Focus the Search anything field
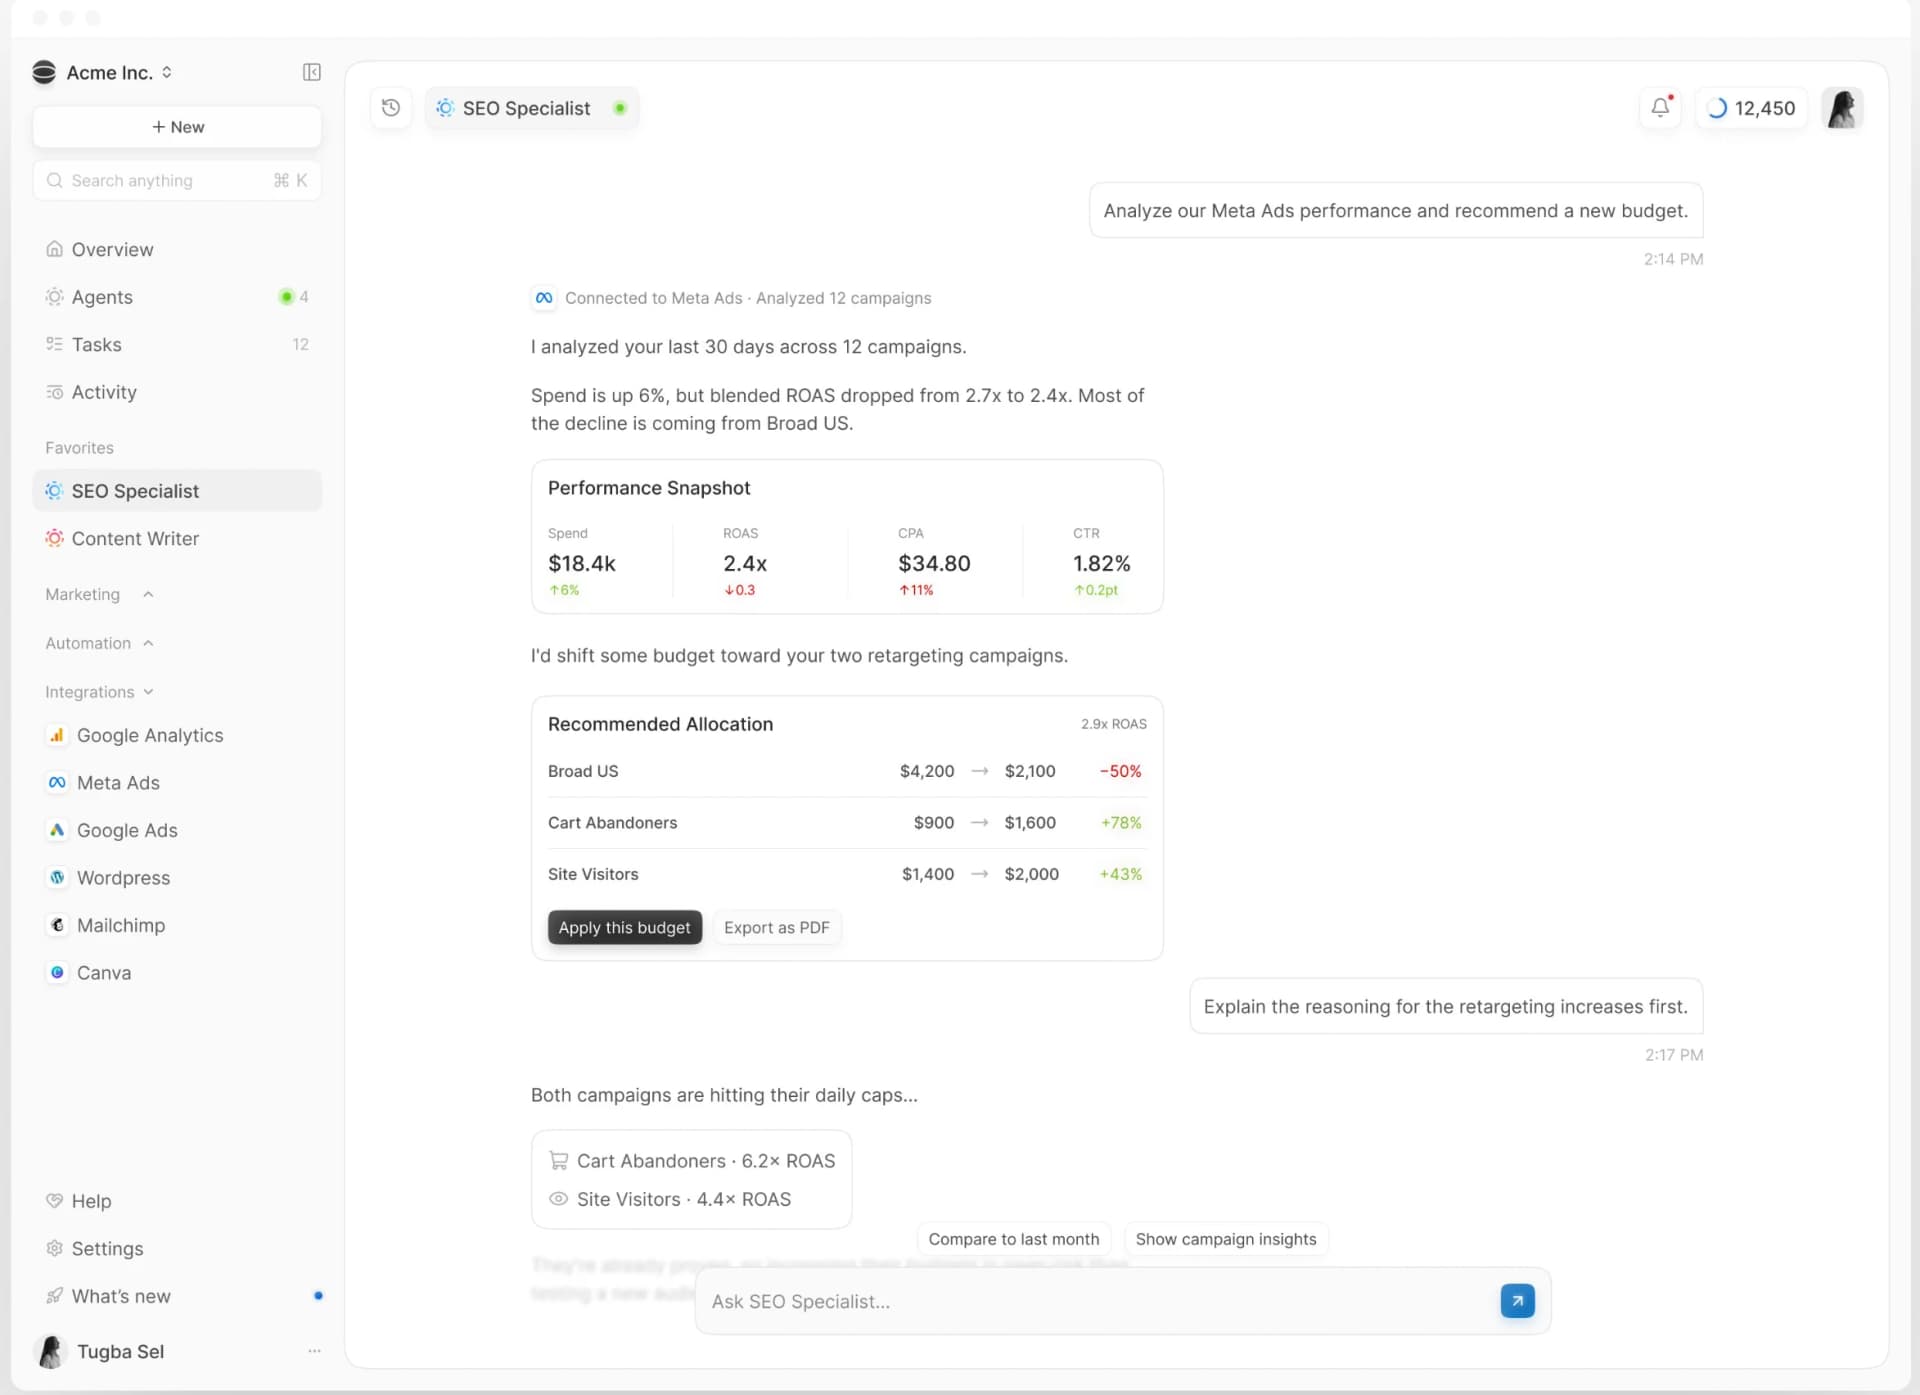The image size is (1920, 1395). [x=177, y=180]
